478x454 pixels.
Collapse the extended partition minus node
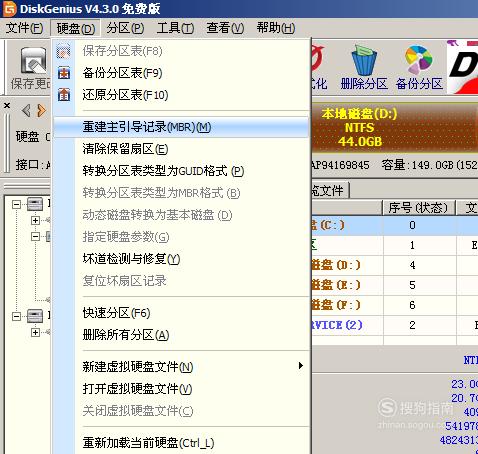tap(35, 236)
